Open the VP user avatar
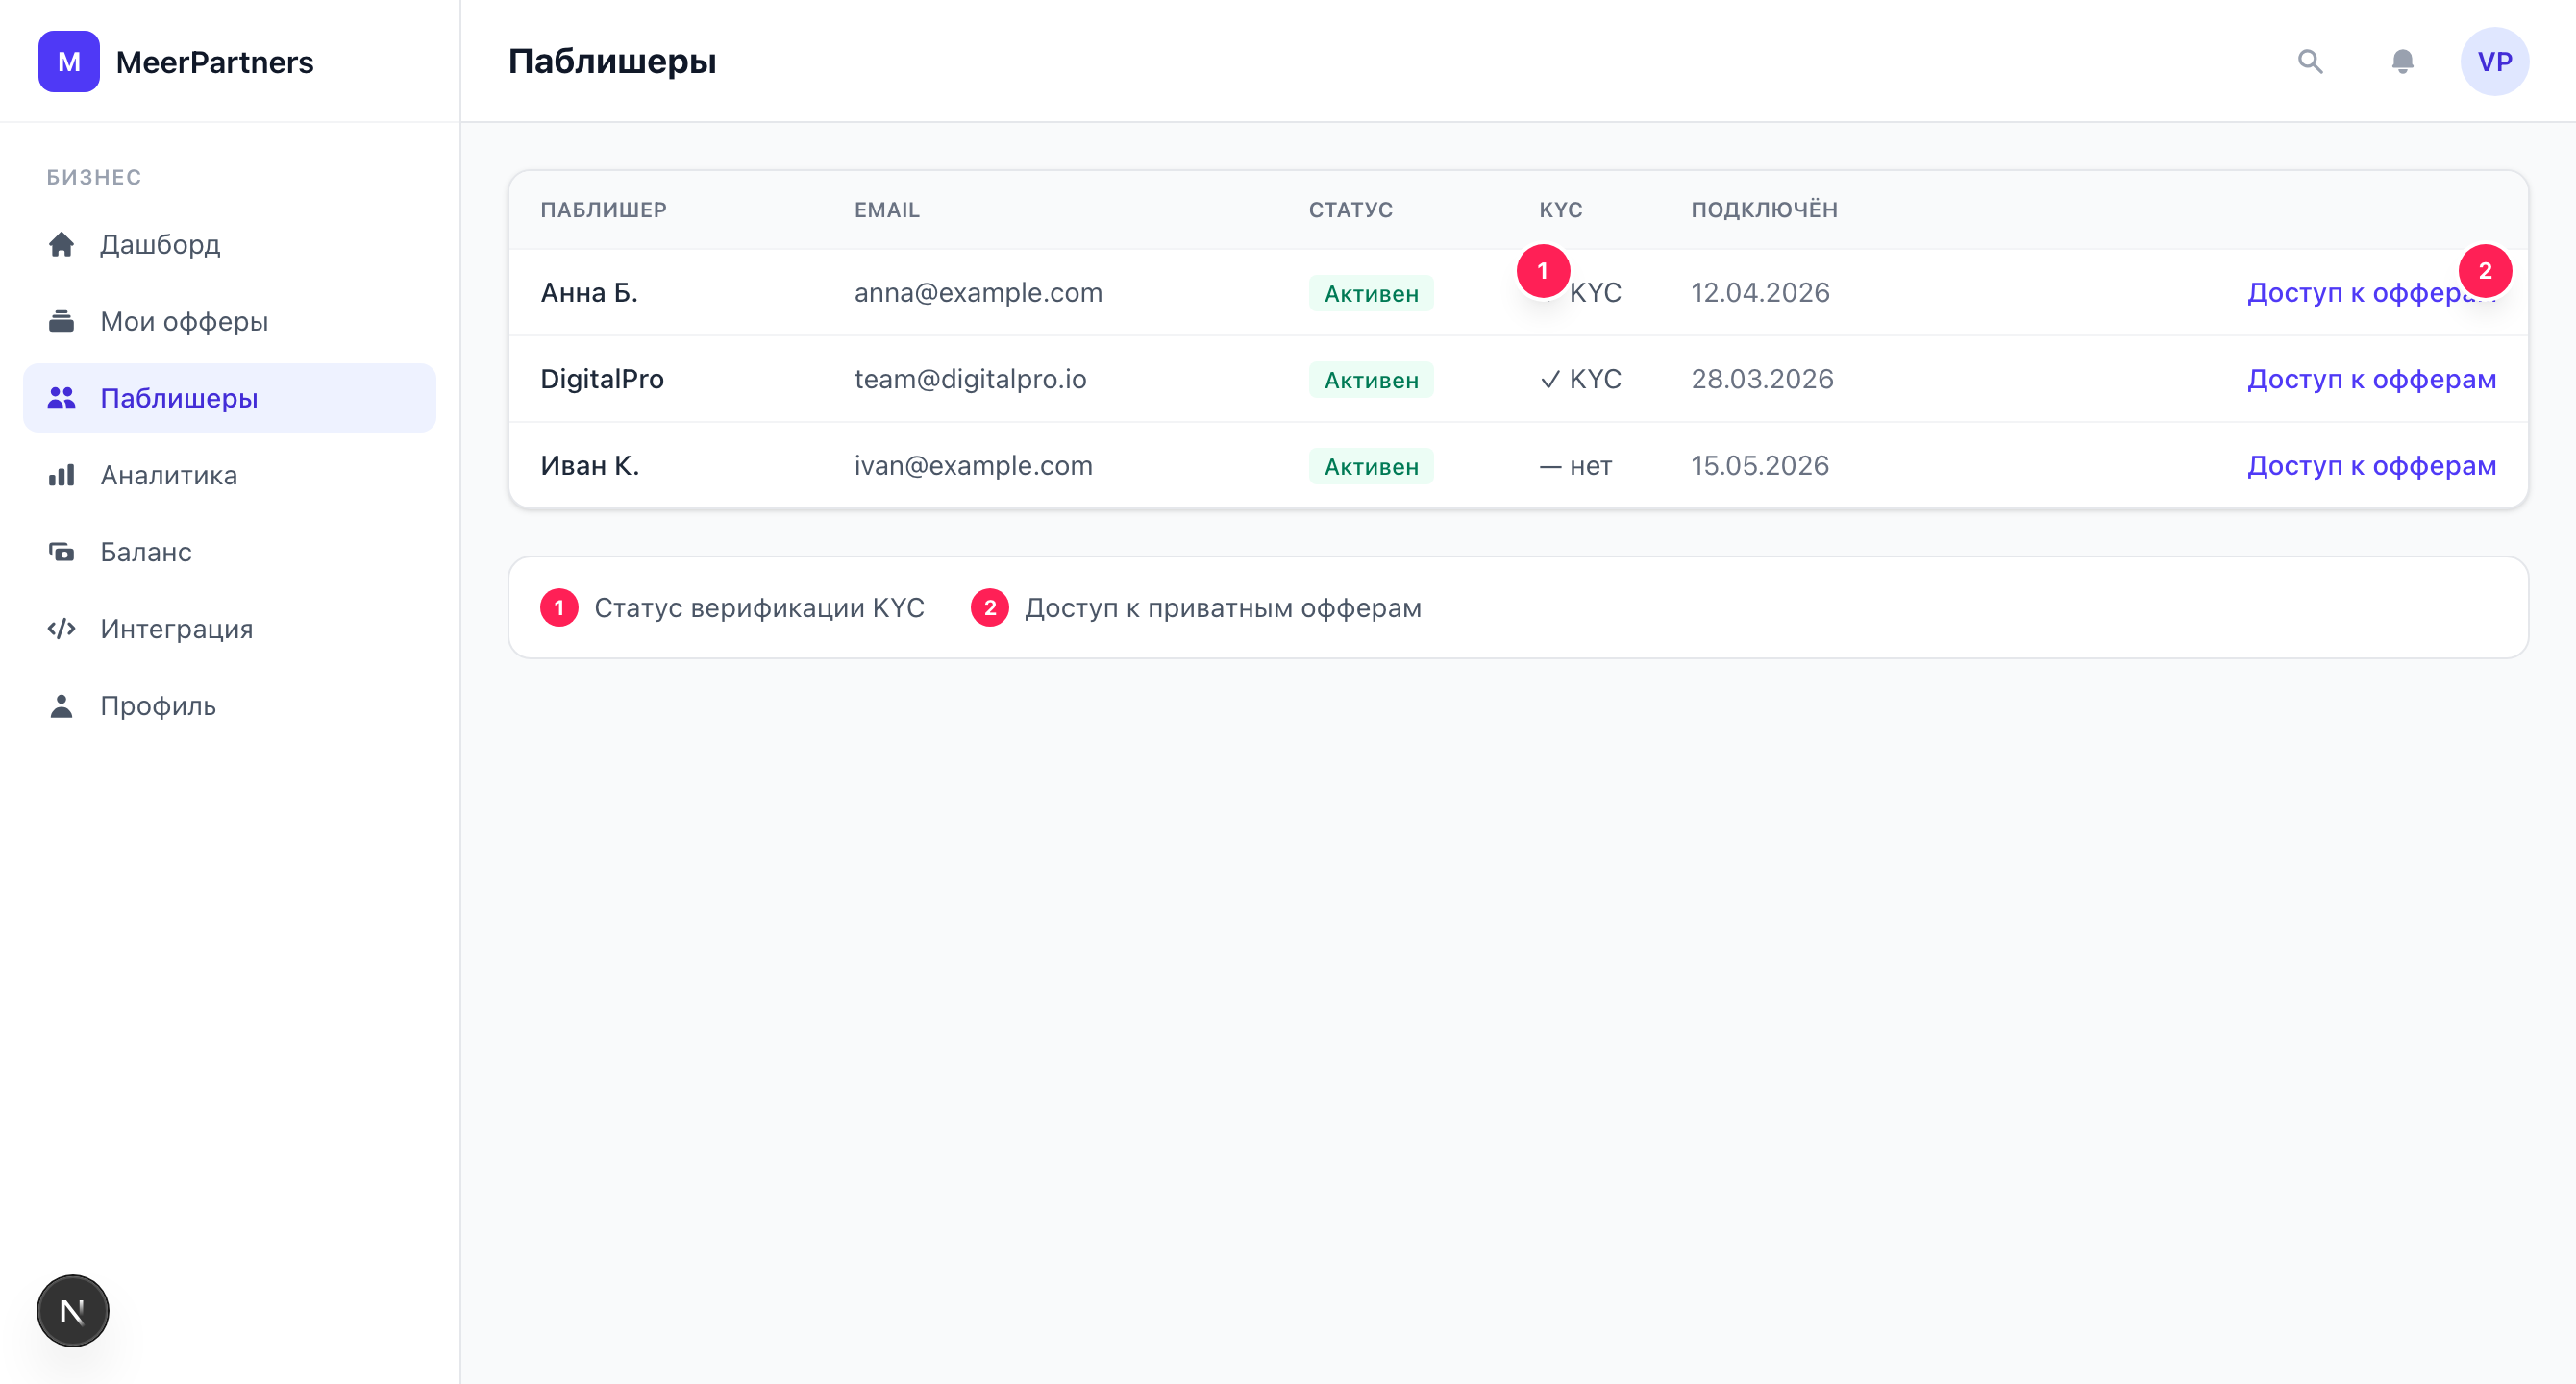Viewport: 2576px width, 1384px height. point(2494,62)
